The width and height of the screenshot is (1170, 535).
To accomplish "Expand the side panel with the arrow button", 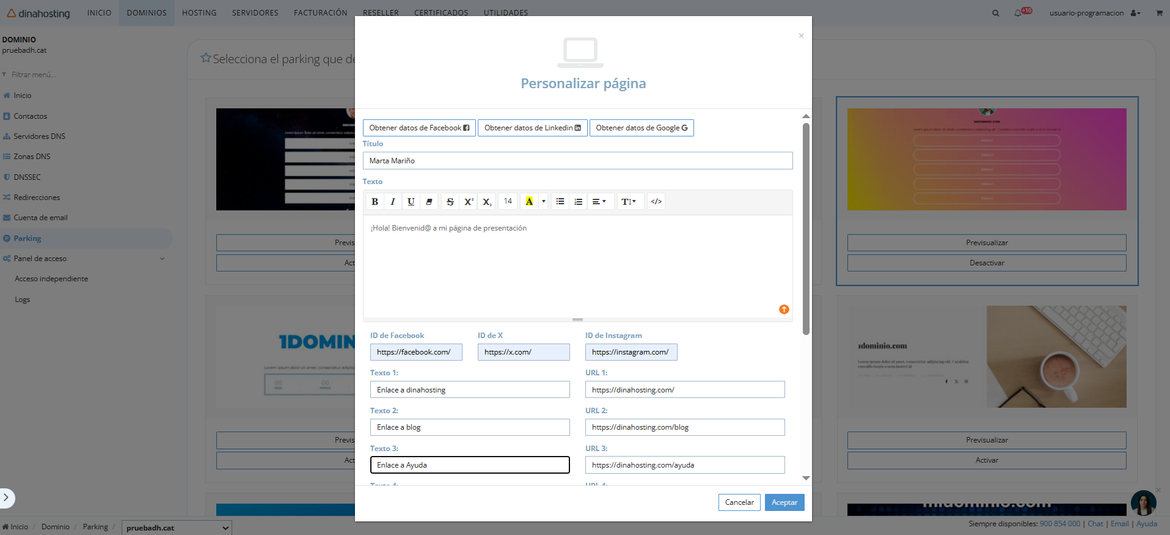I will tap(6, 497).
